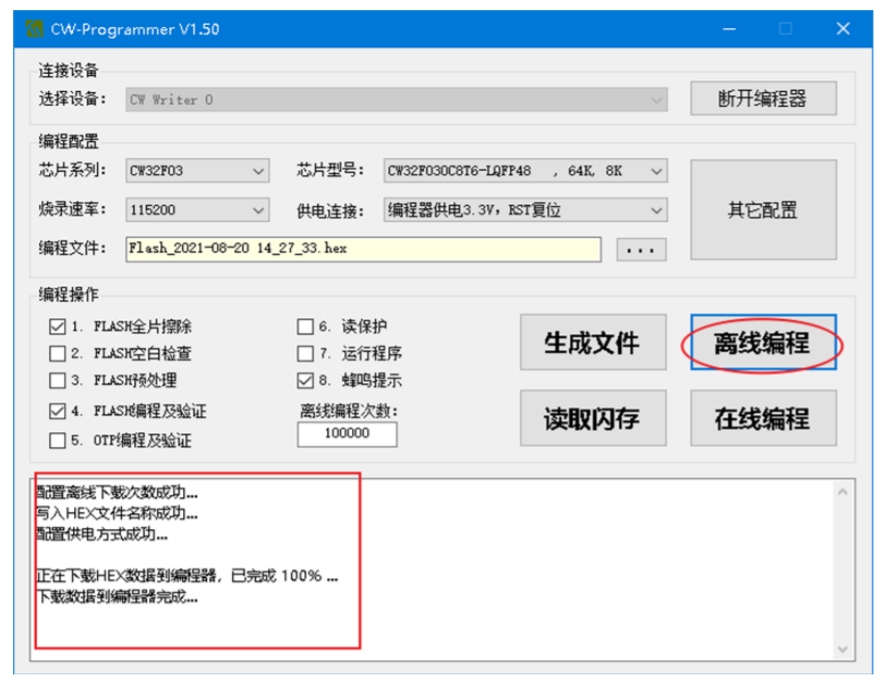Click log line 配置供电方式成功
The image size is (891, 688).
(x=102, y=534)
